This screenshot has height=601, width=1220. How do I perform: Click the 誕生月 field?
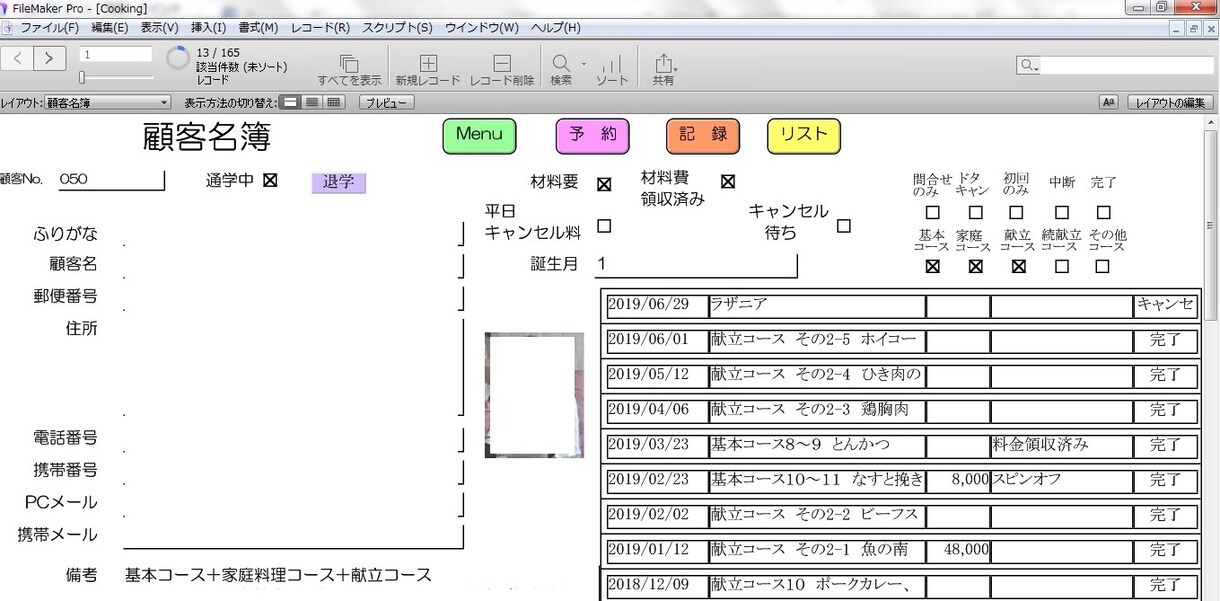pos(695,264)
